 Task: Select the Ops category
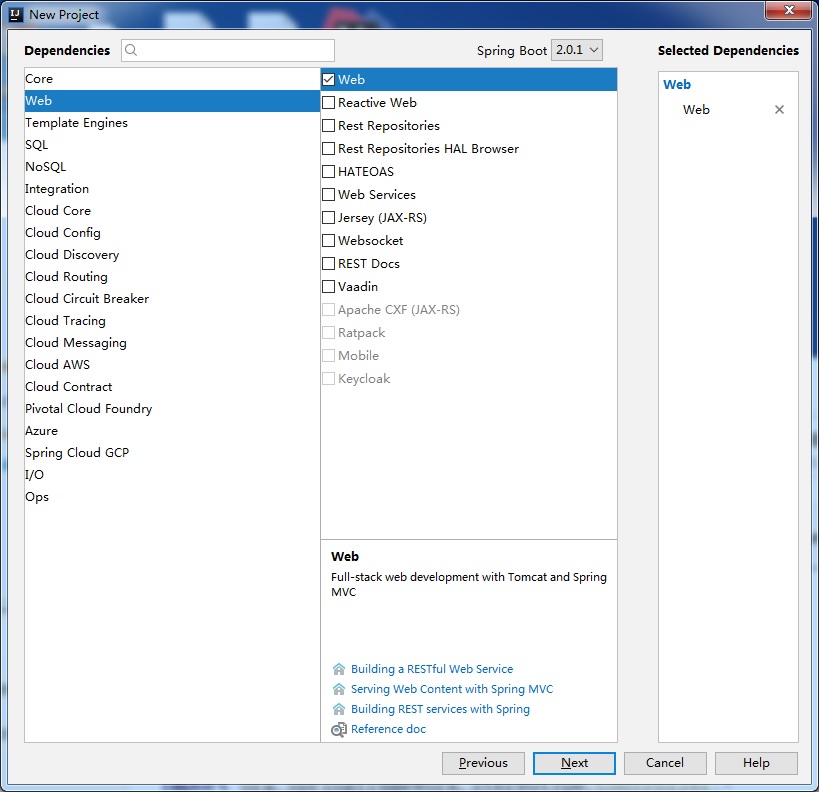pos(172,496)
